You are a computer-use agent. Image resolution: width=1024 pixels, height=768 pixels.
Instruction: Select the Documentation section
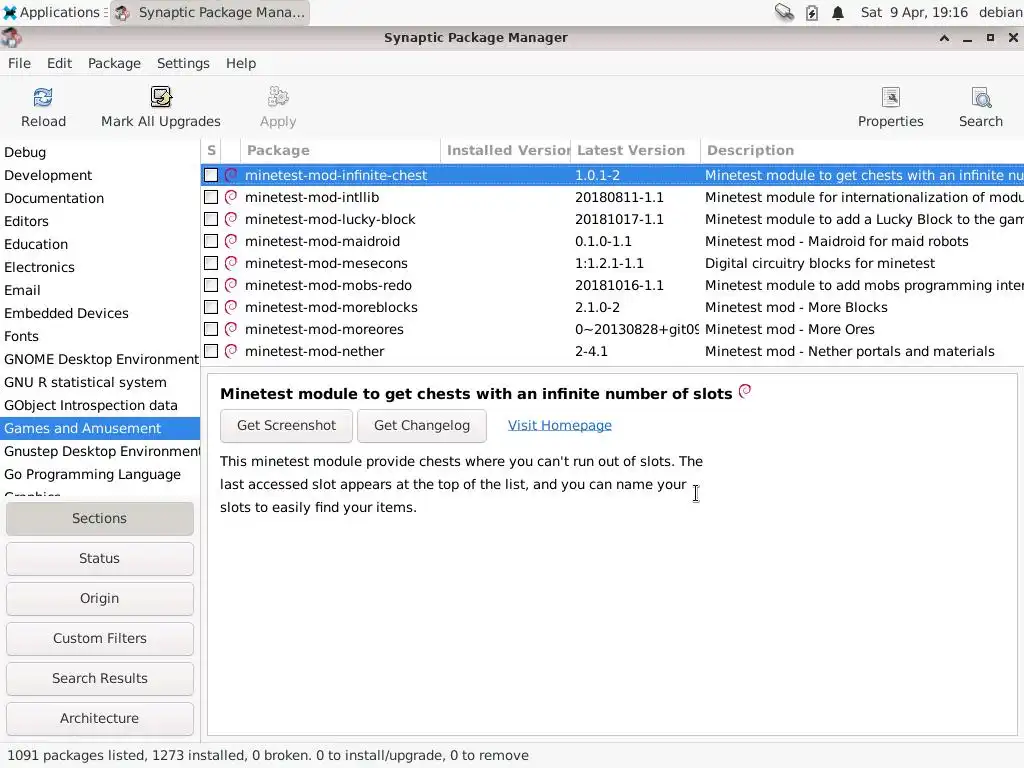pos(99,198)
